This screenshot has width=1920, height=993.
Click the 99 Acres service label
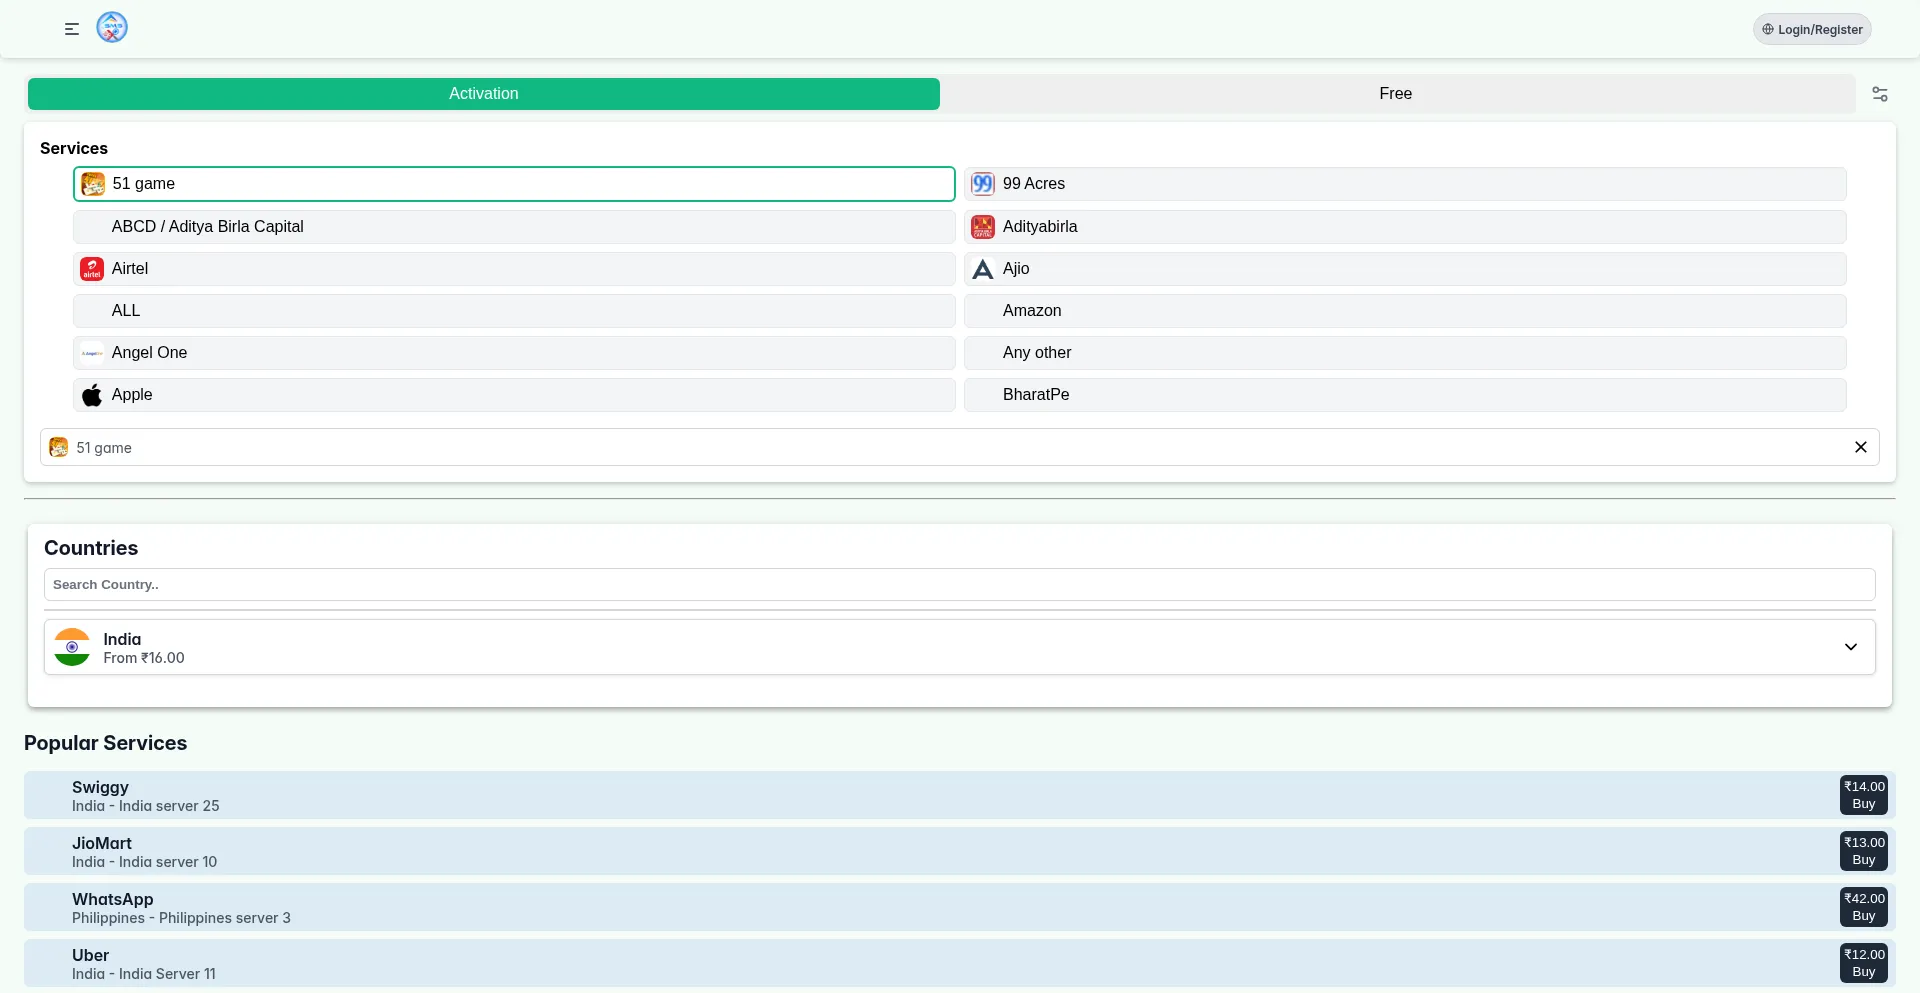click(1034, 184)
